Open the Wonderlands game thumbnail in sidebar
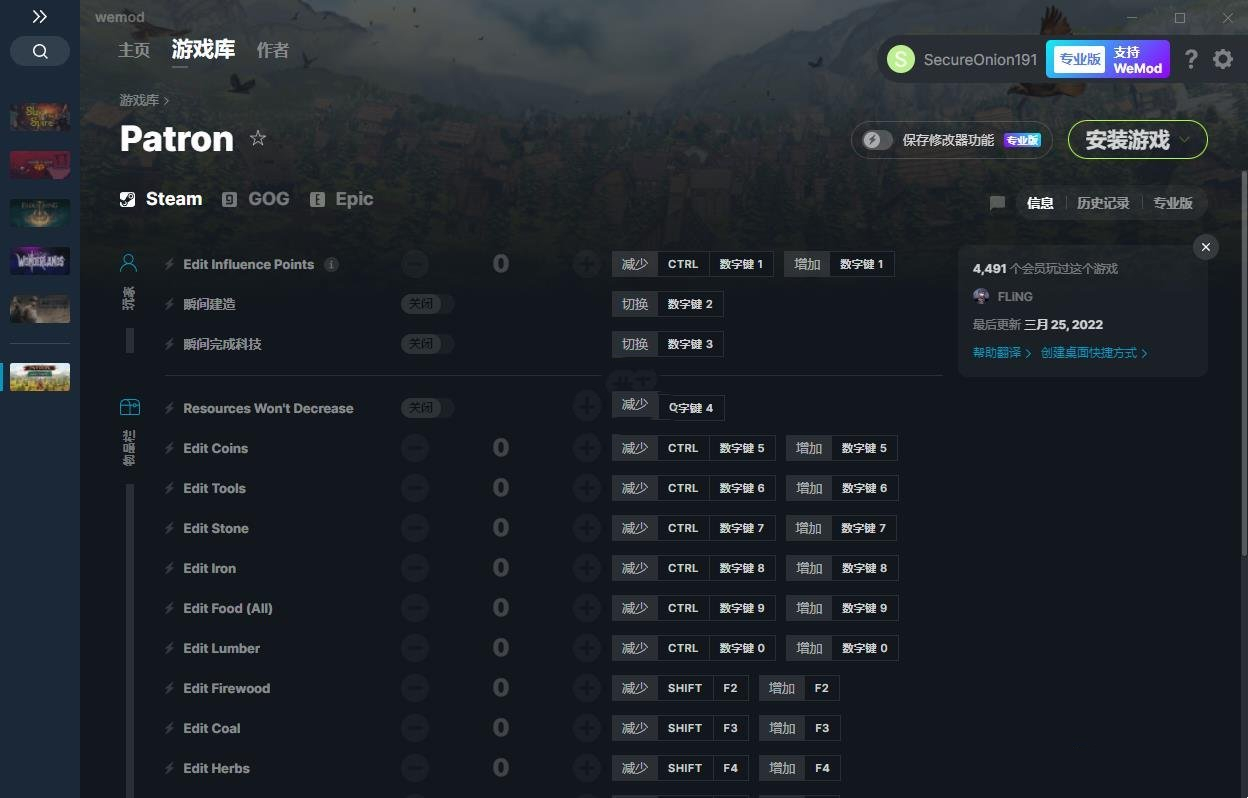 tap(40, 261)
